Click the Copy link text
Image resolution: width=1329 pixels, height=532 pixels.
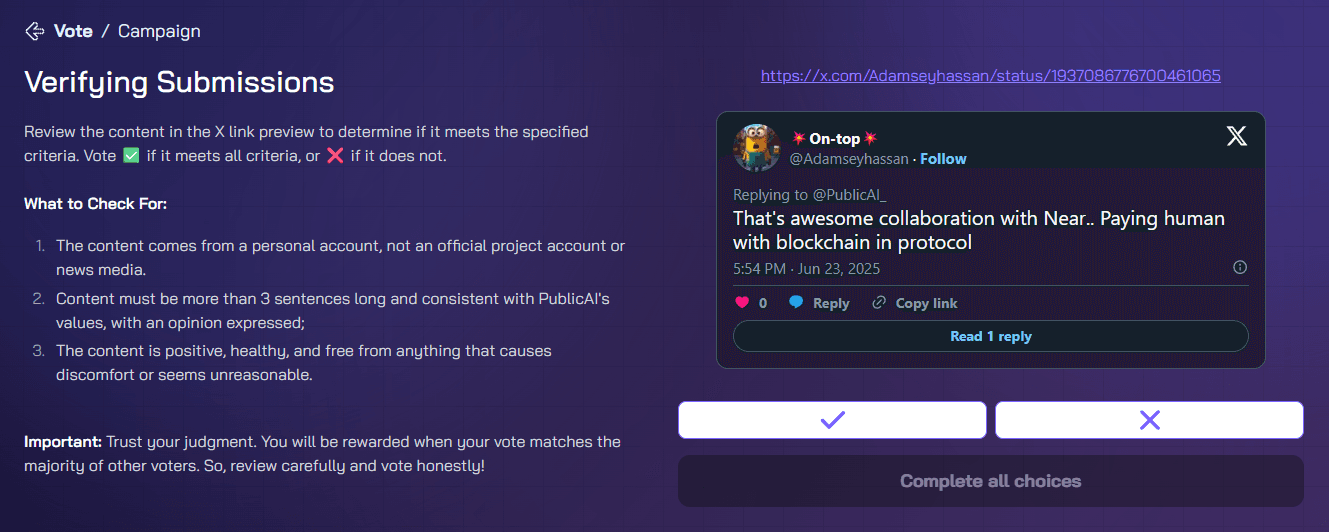(926, 303)
